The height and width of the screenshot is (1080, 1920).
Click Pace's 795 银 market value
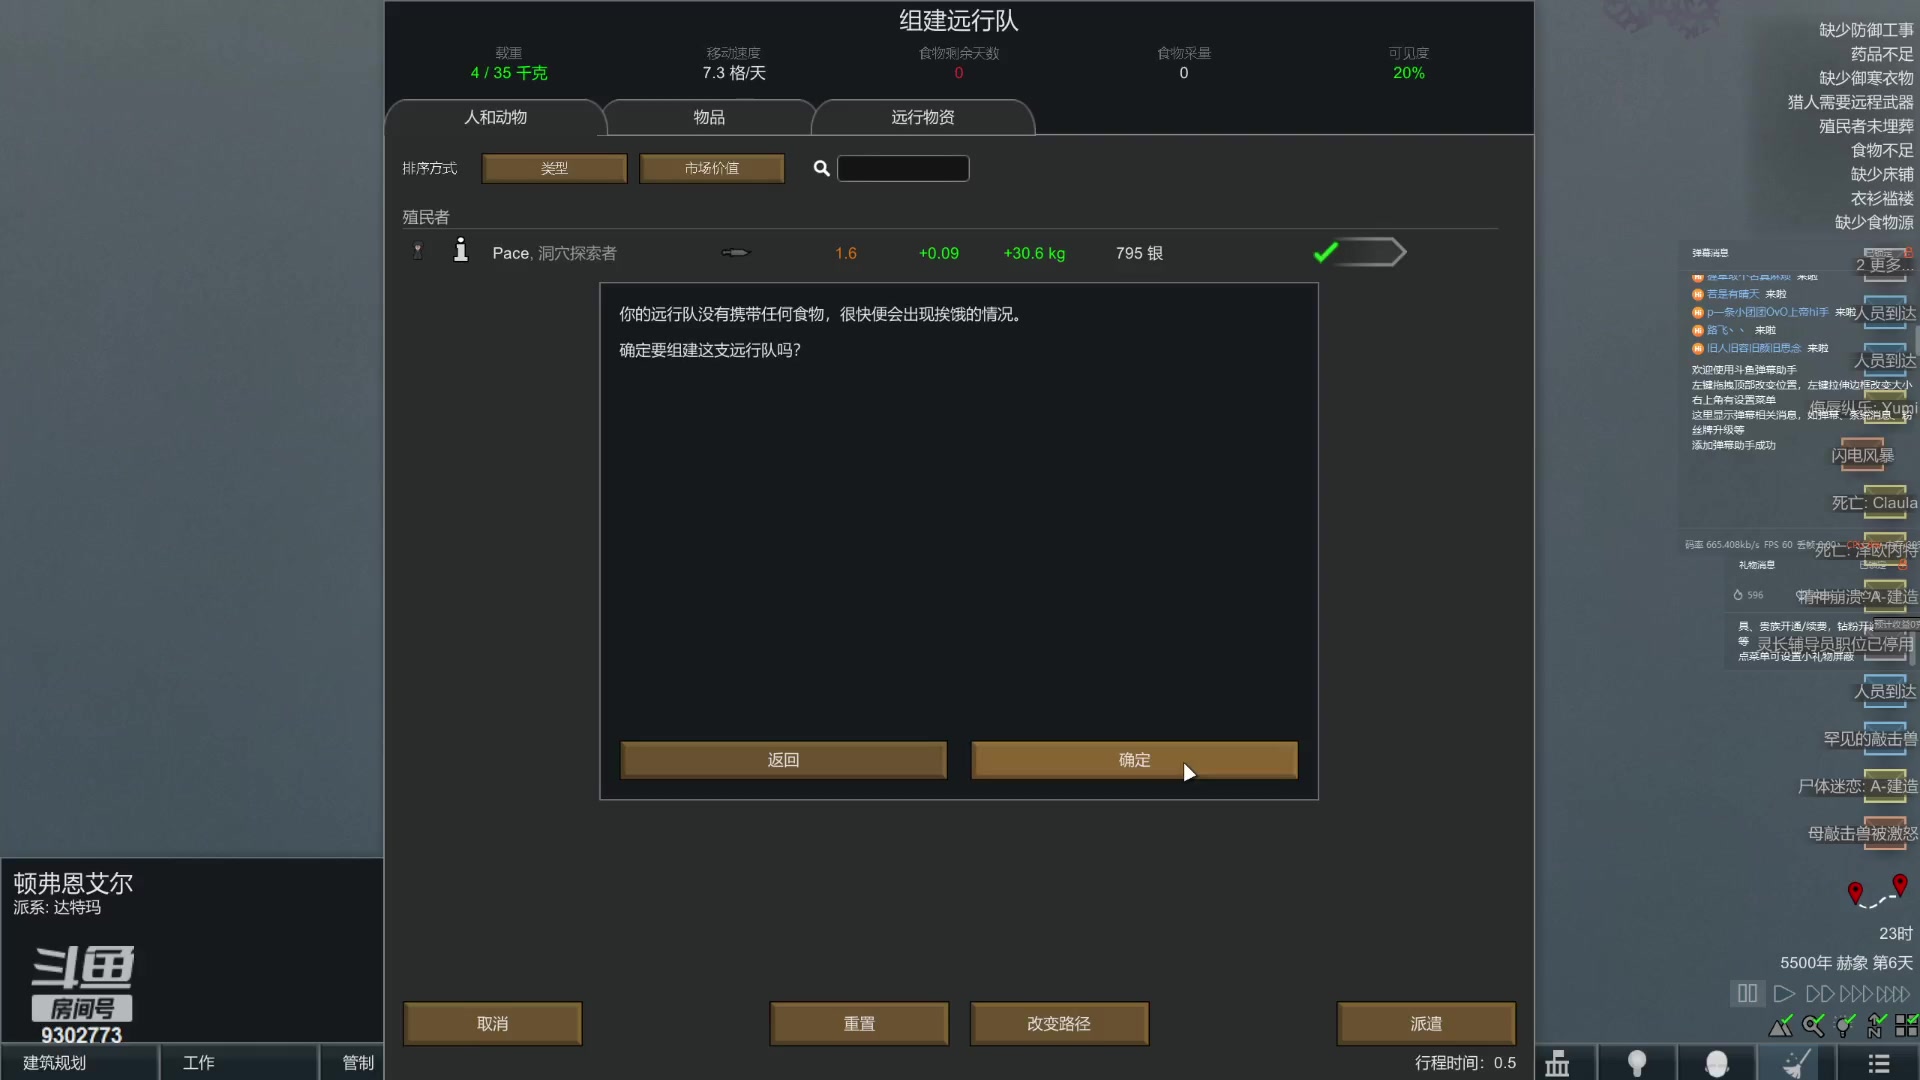click(1139, 253)
